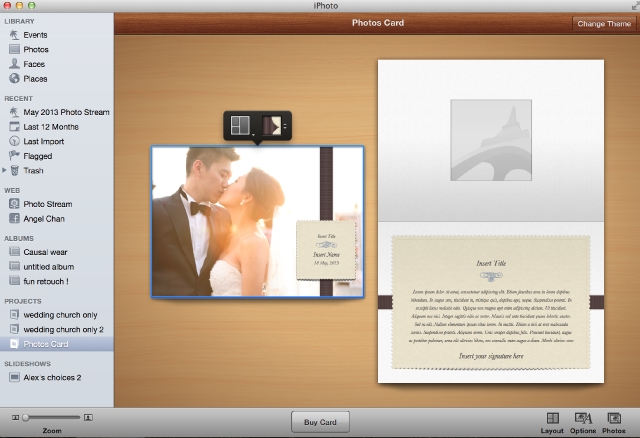This screenshot has height=438, width=640.
Task: Open the Facebook album Angel Chan
Action: (45, 218)
